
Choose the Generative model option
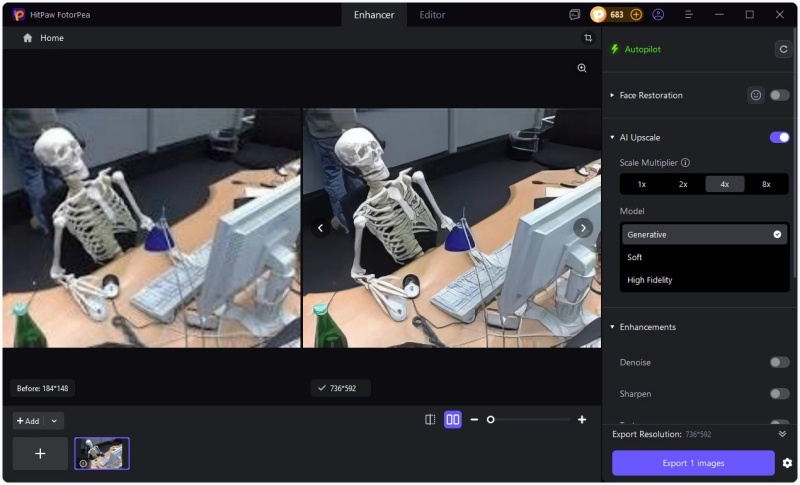[705, 235]
